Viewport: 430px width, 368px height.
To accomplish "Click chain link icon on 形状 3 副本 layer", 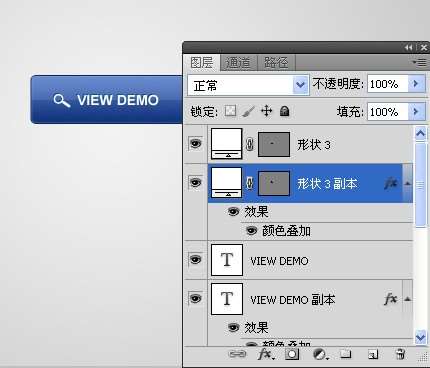I will 250,183.
